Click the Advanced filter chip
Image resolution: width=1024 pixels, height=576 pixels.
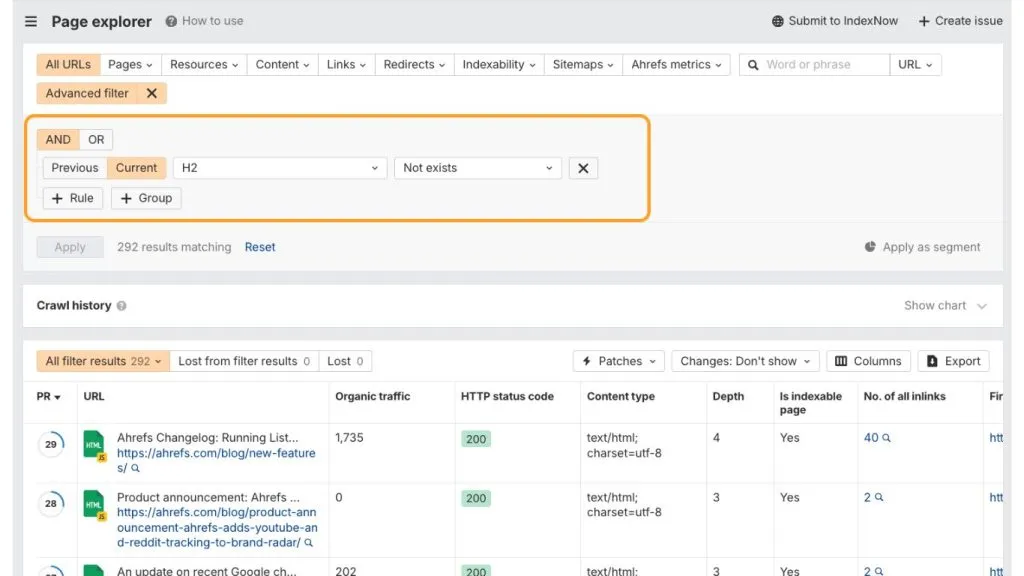(87, 93)
